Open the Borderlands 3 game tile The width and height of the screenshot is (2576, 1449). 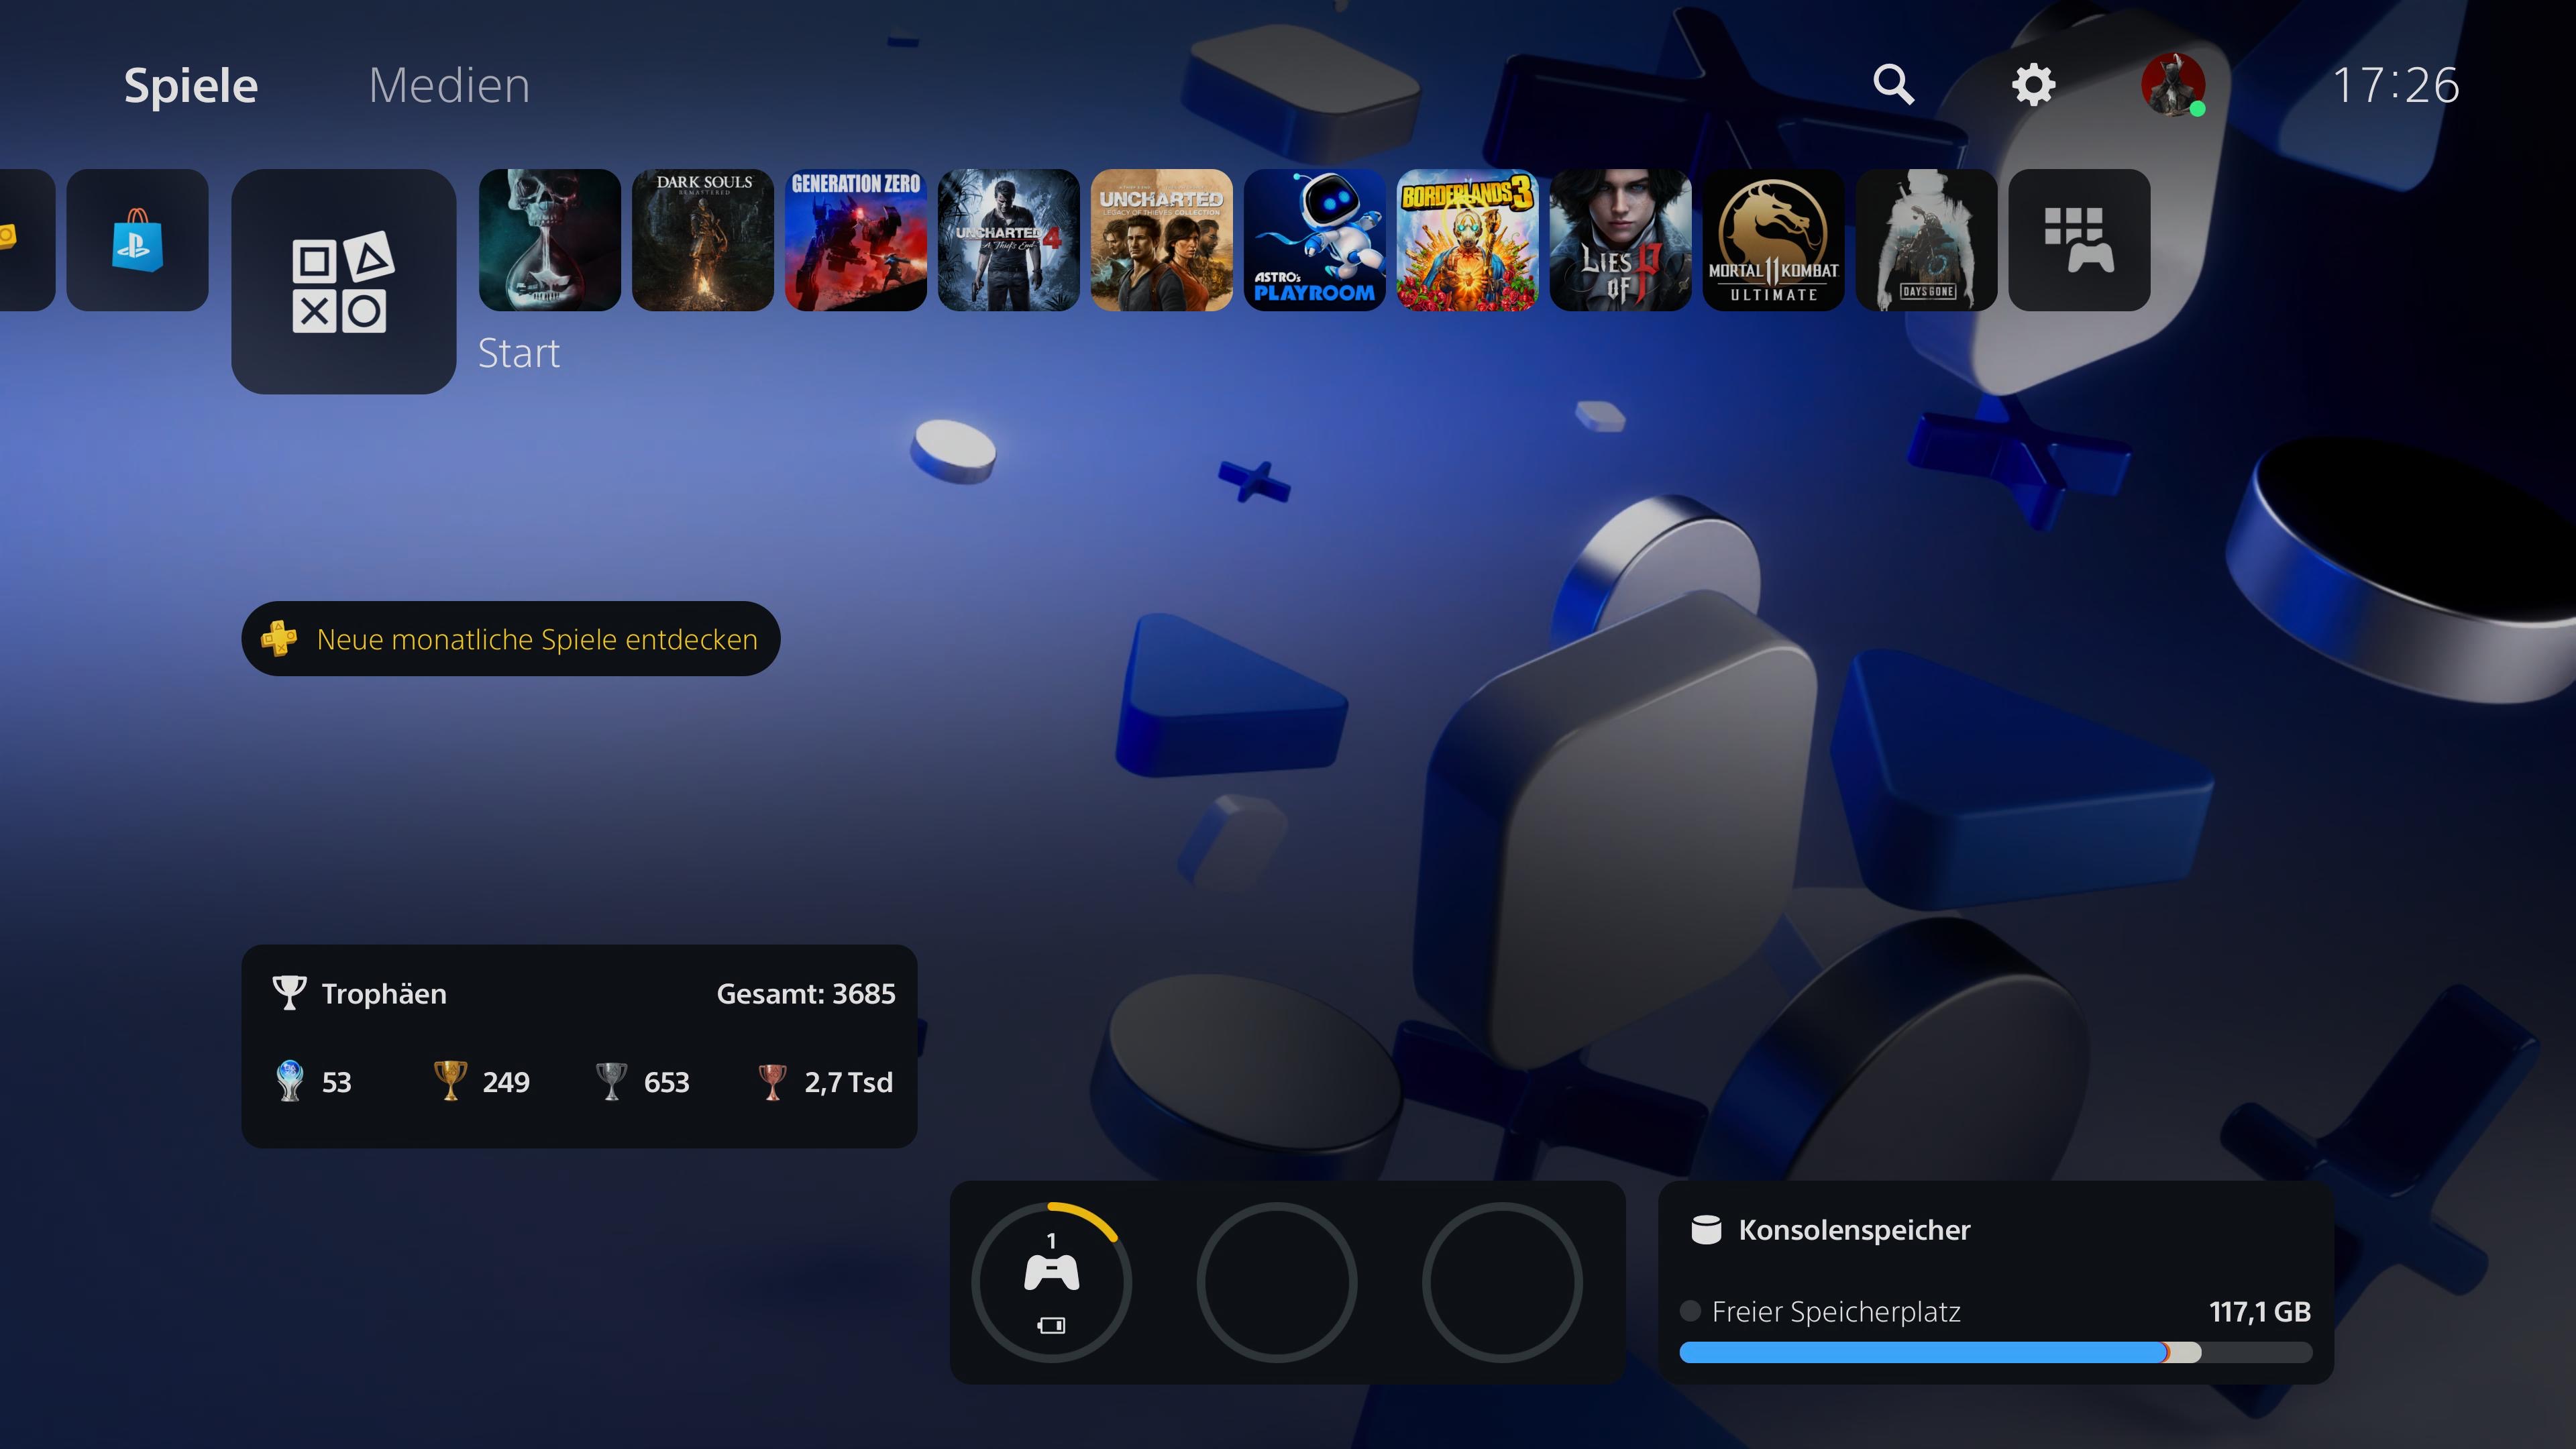pyautogui.click(x=1467, y=240)
